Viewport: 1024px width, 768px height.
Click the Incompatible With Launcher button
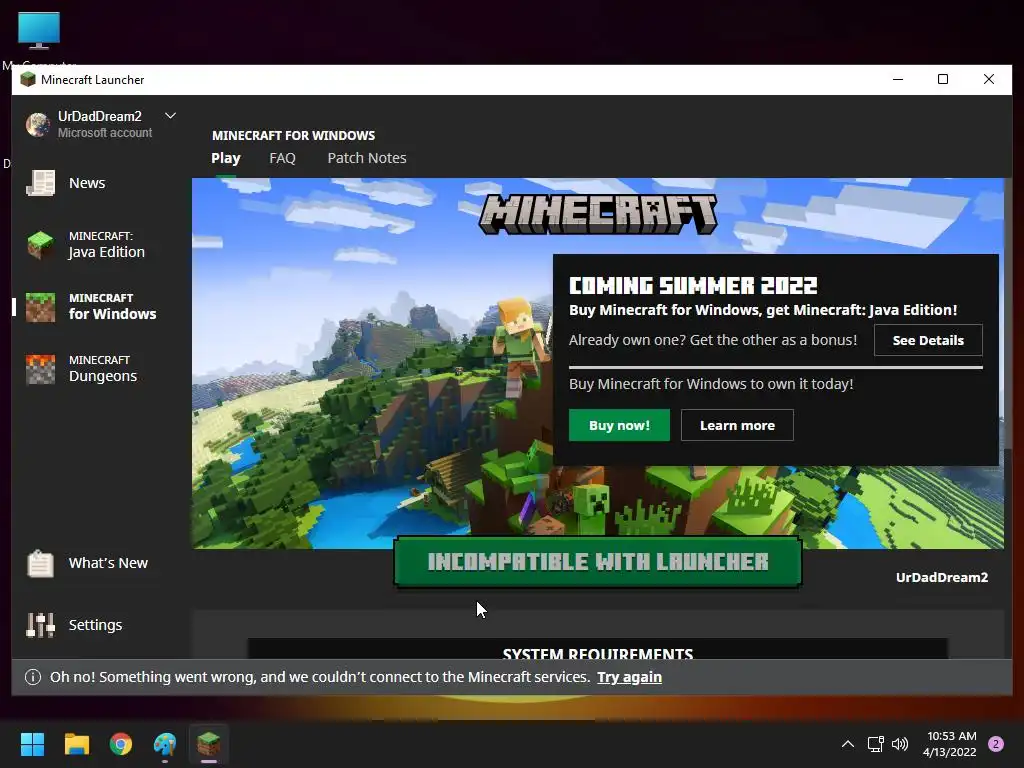(x=598, y=562)
